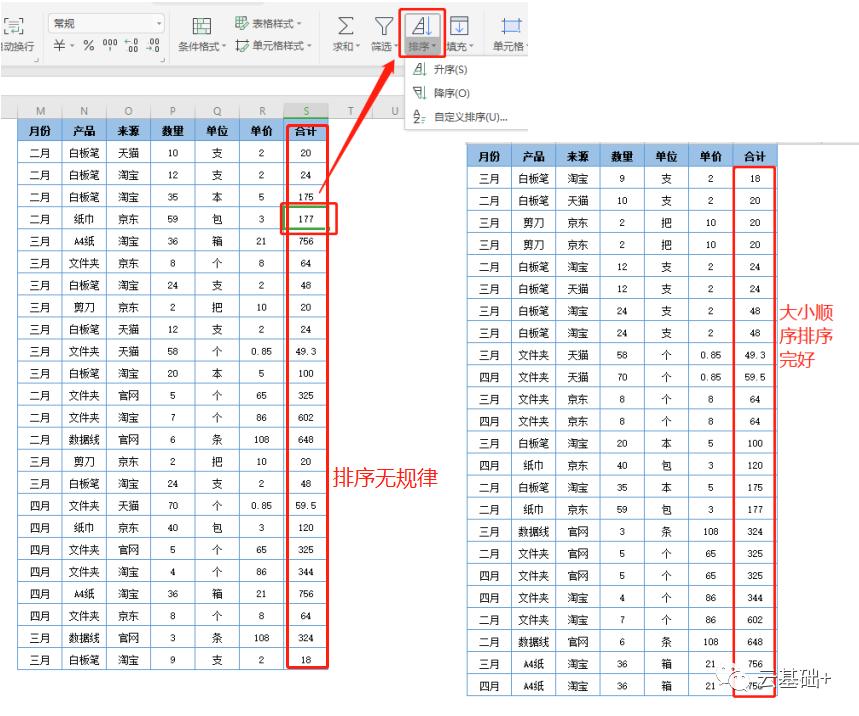Click the 合计 header cell in left table
Viewport: 859px width, 716px height.
pos(306,131)
